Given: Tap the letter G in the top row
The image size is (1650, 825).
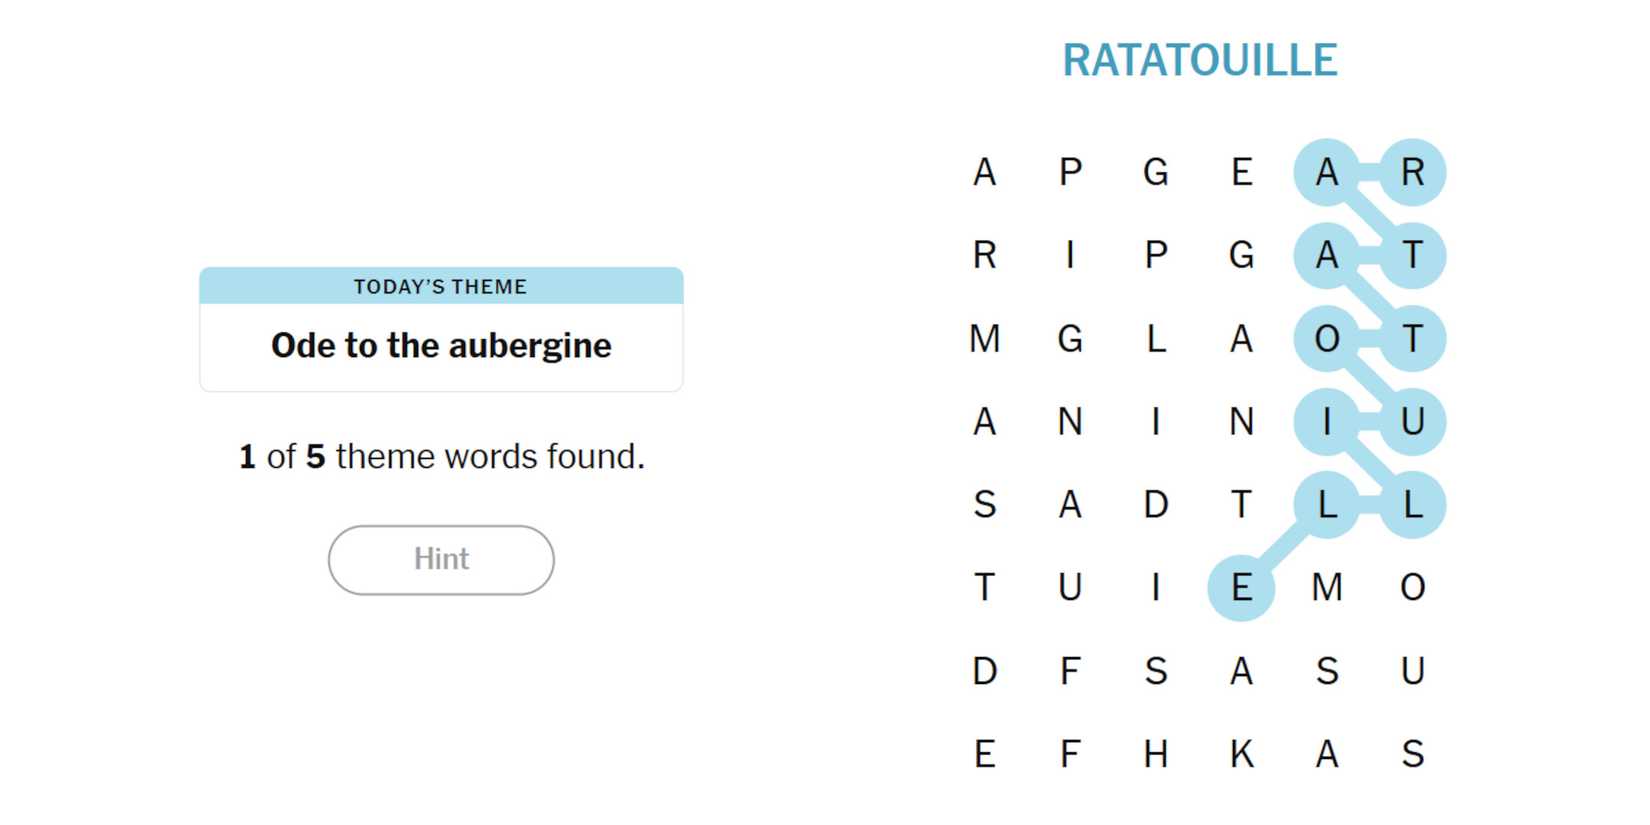Looking at the screenshot, I should tap(1155, 172).
